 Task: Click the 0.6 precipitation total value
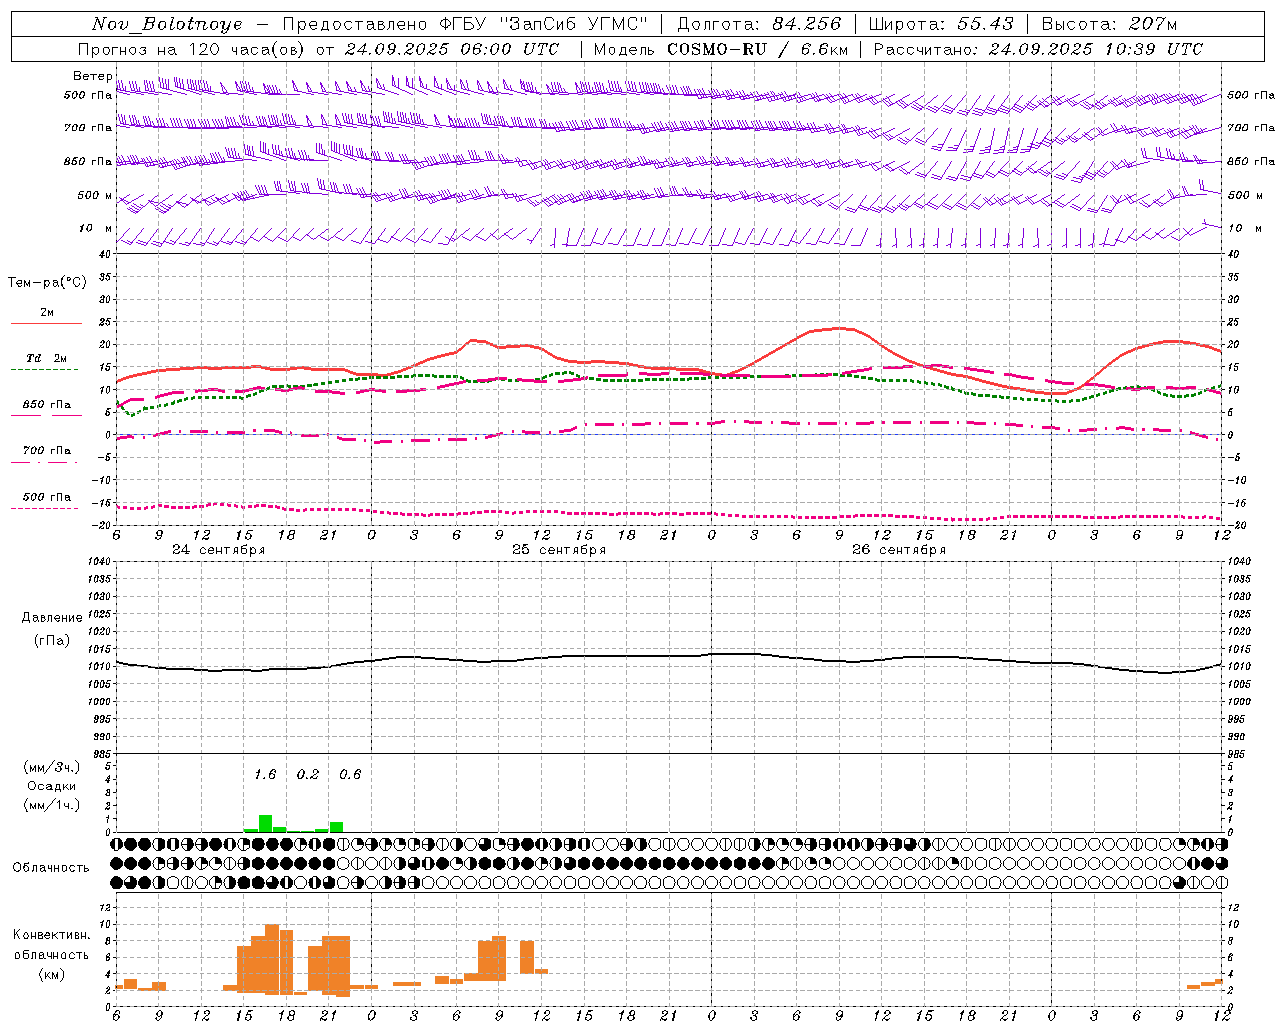350,774
